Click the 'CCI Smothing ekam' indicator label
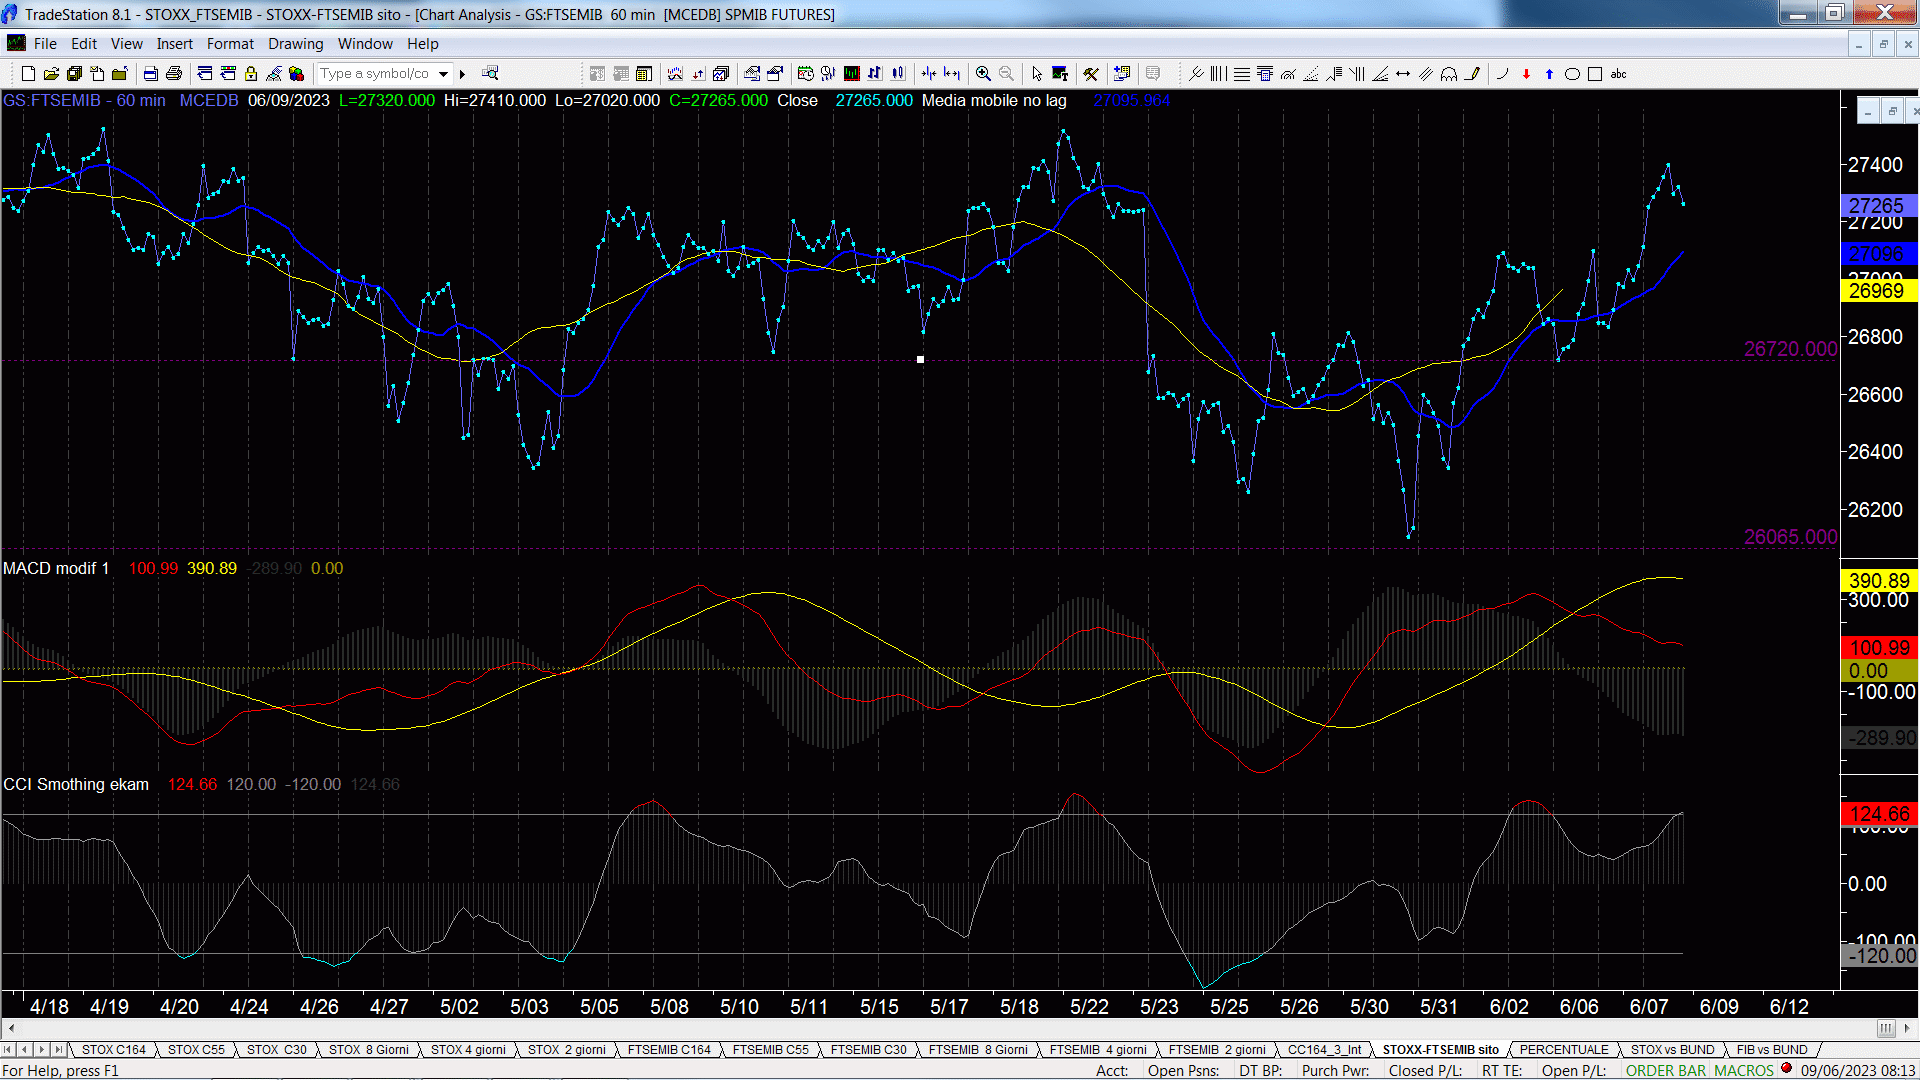The width and height of the screenshot is (1920, 1080). [x=76, y=784]
